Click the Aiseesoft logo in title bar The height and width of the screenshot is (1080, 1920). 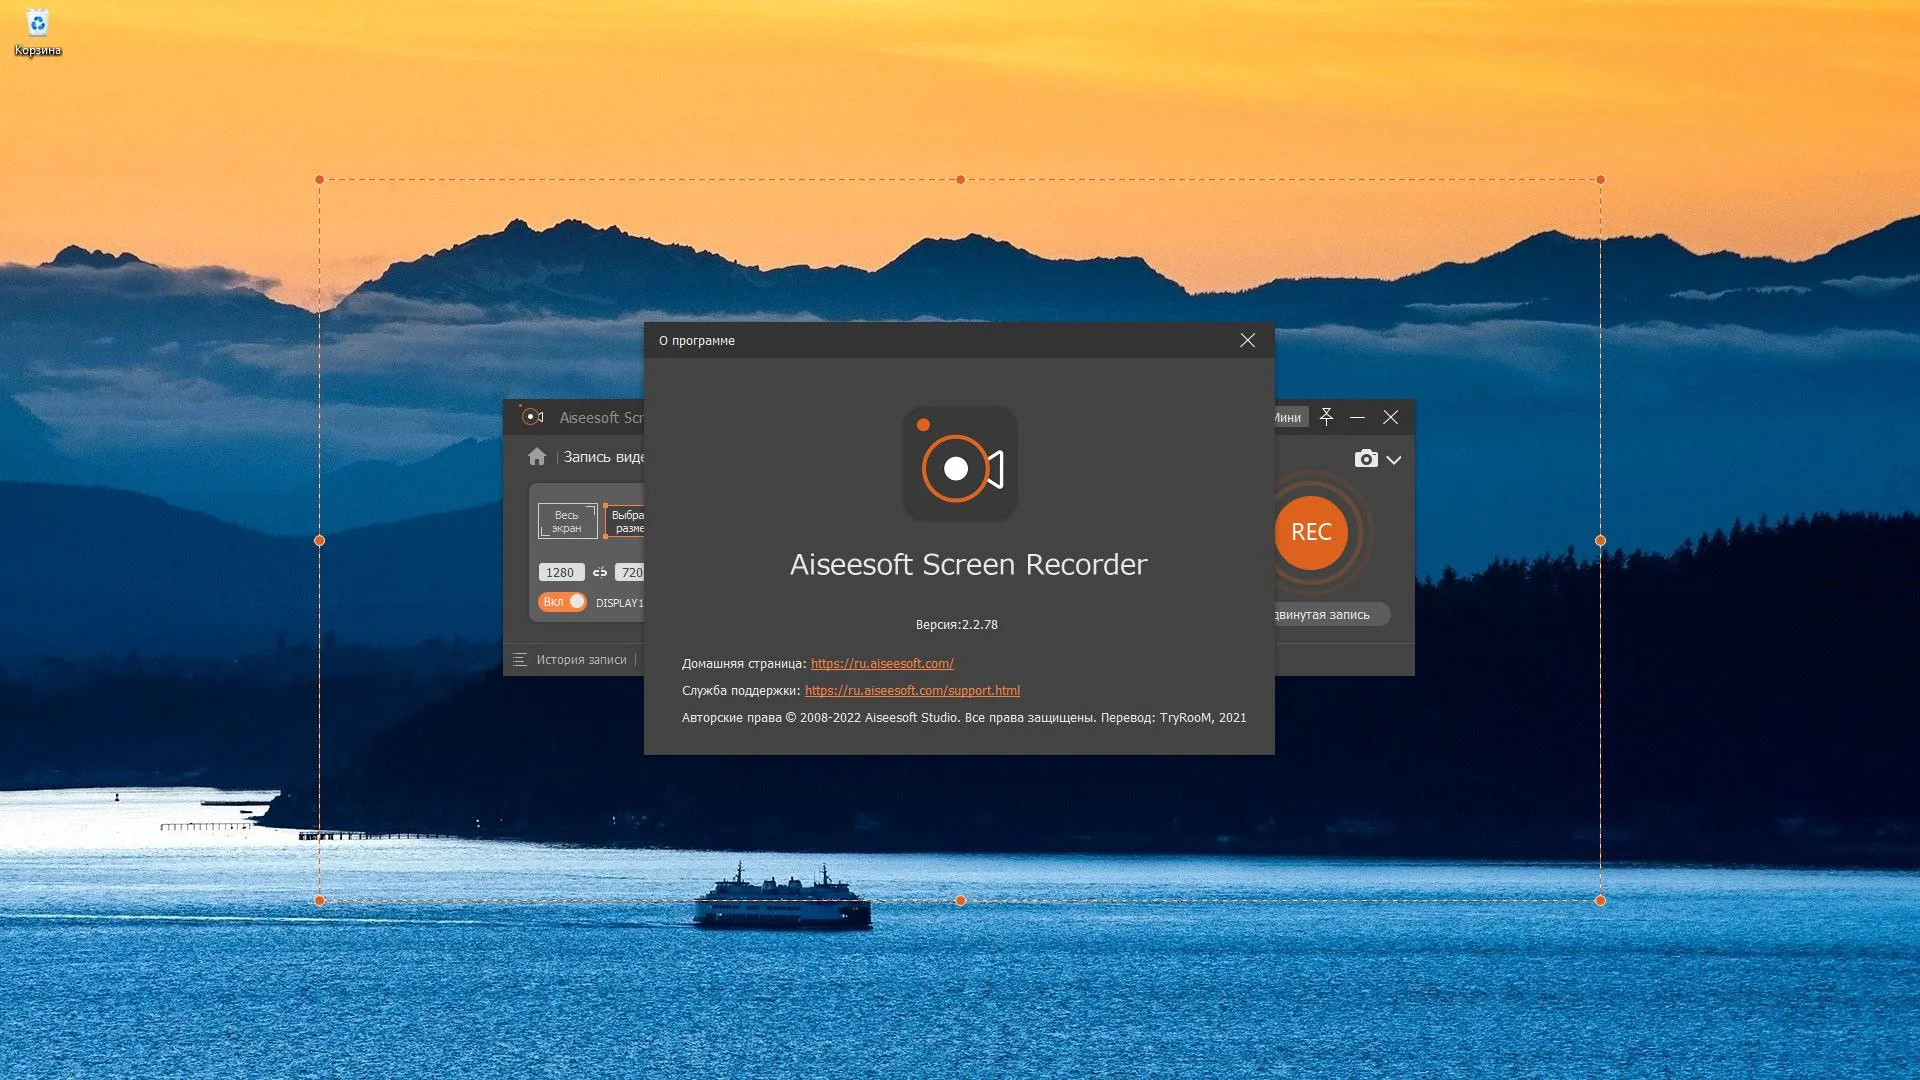532,417
